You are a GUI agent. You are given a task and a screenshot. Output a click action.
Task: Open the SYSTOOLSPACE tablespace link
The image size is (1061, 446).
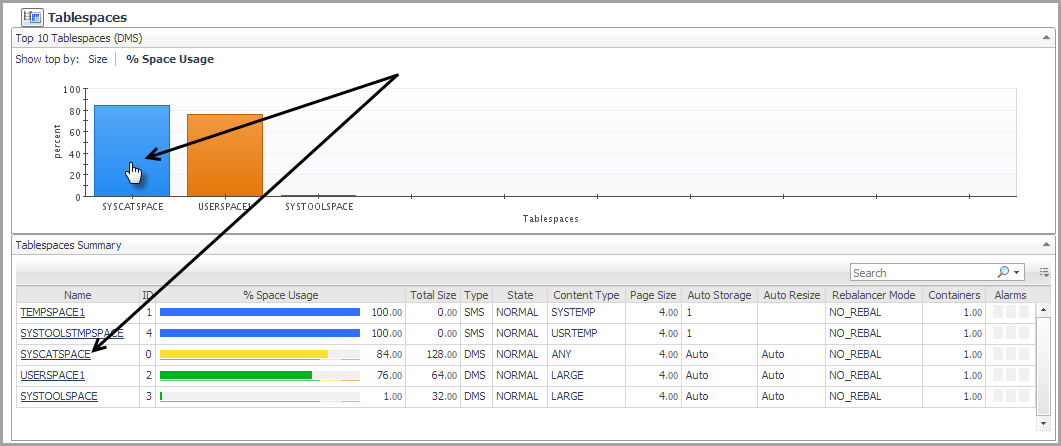(59, 397)
